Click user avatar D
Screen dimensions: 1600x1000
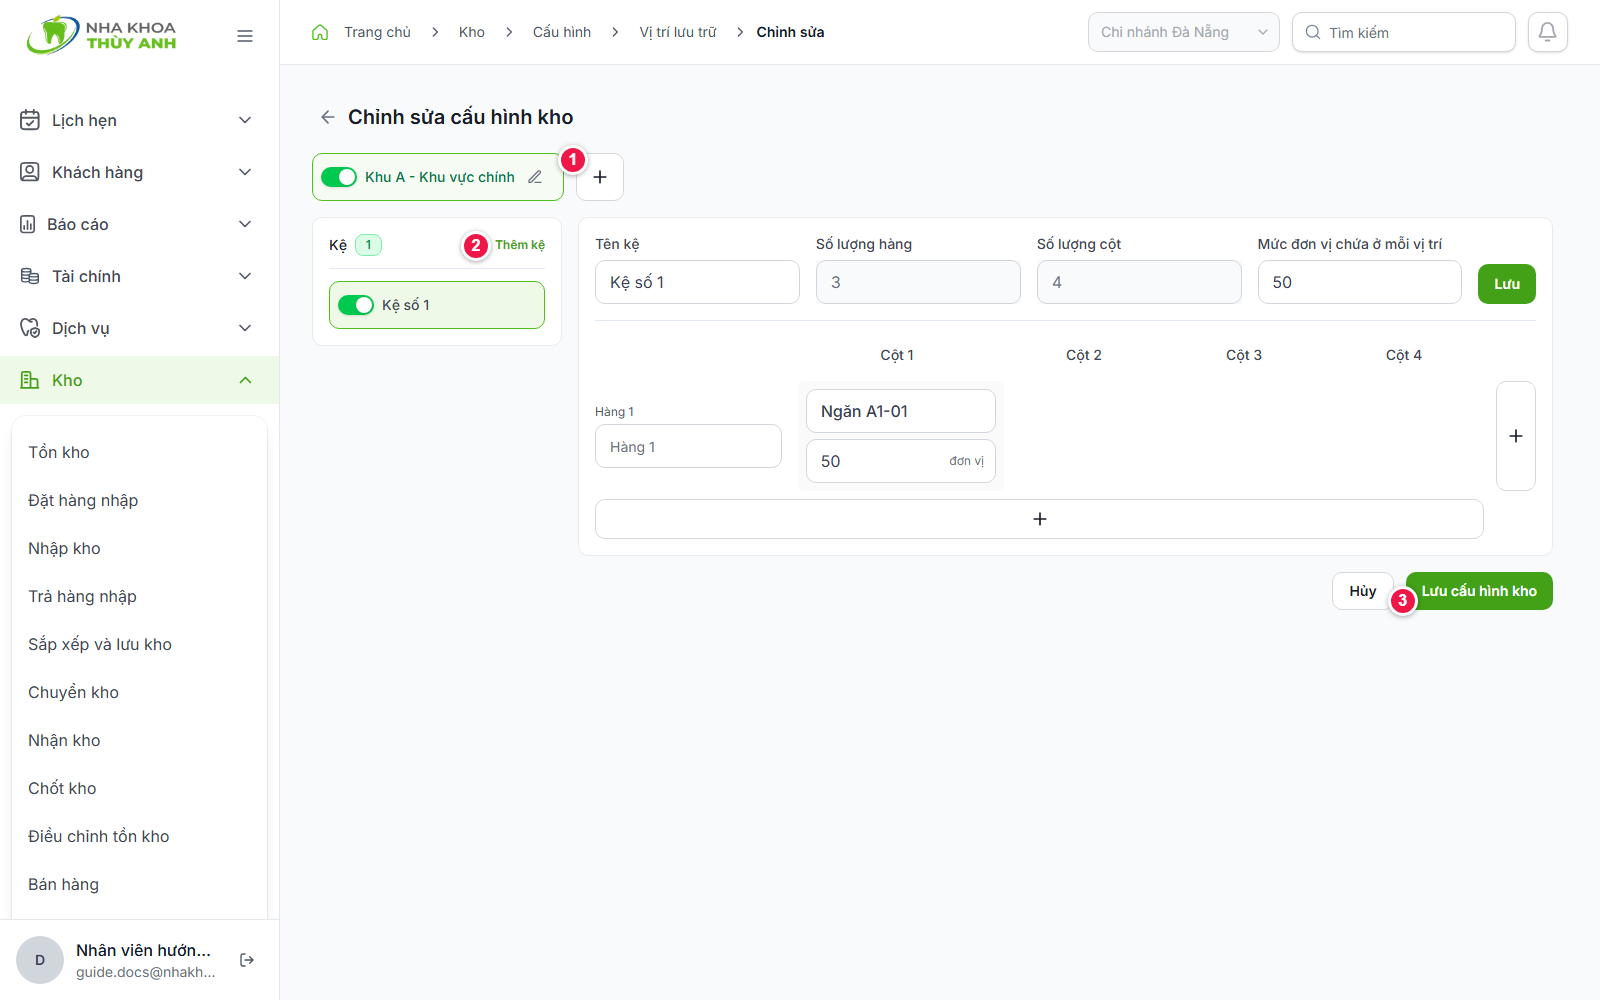(x=40, y=960)
